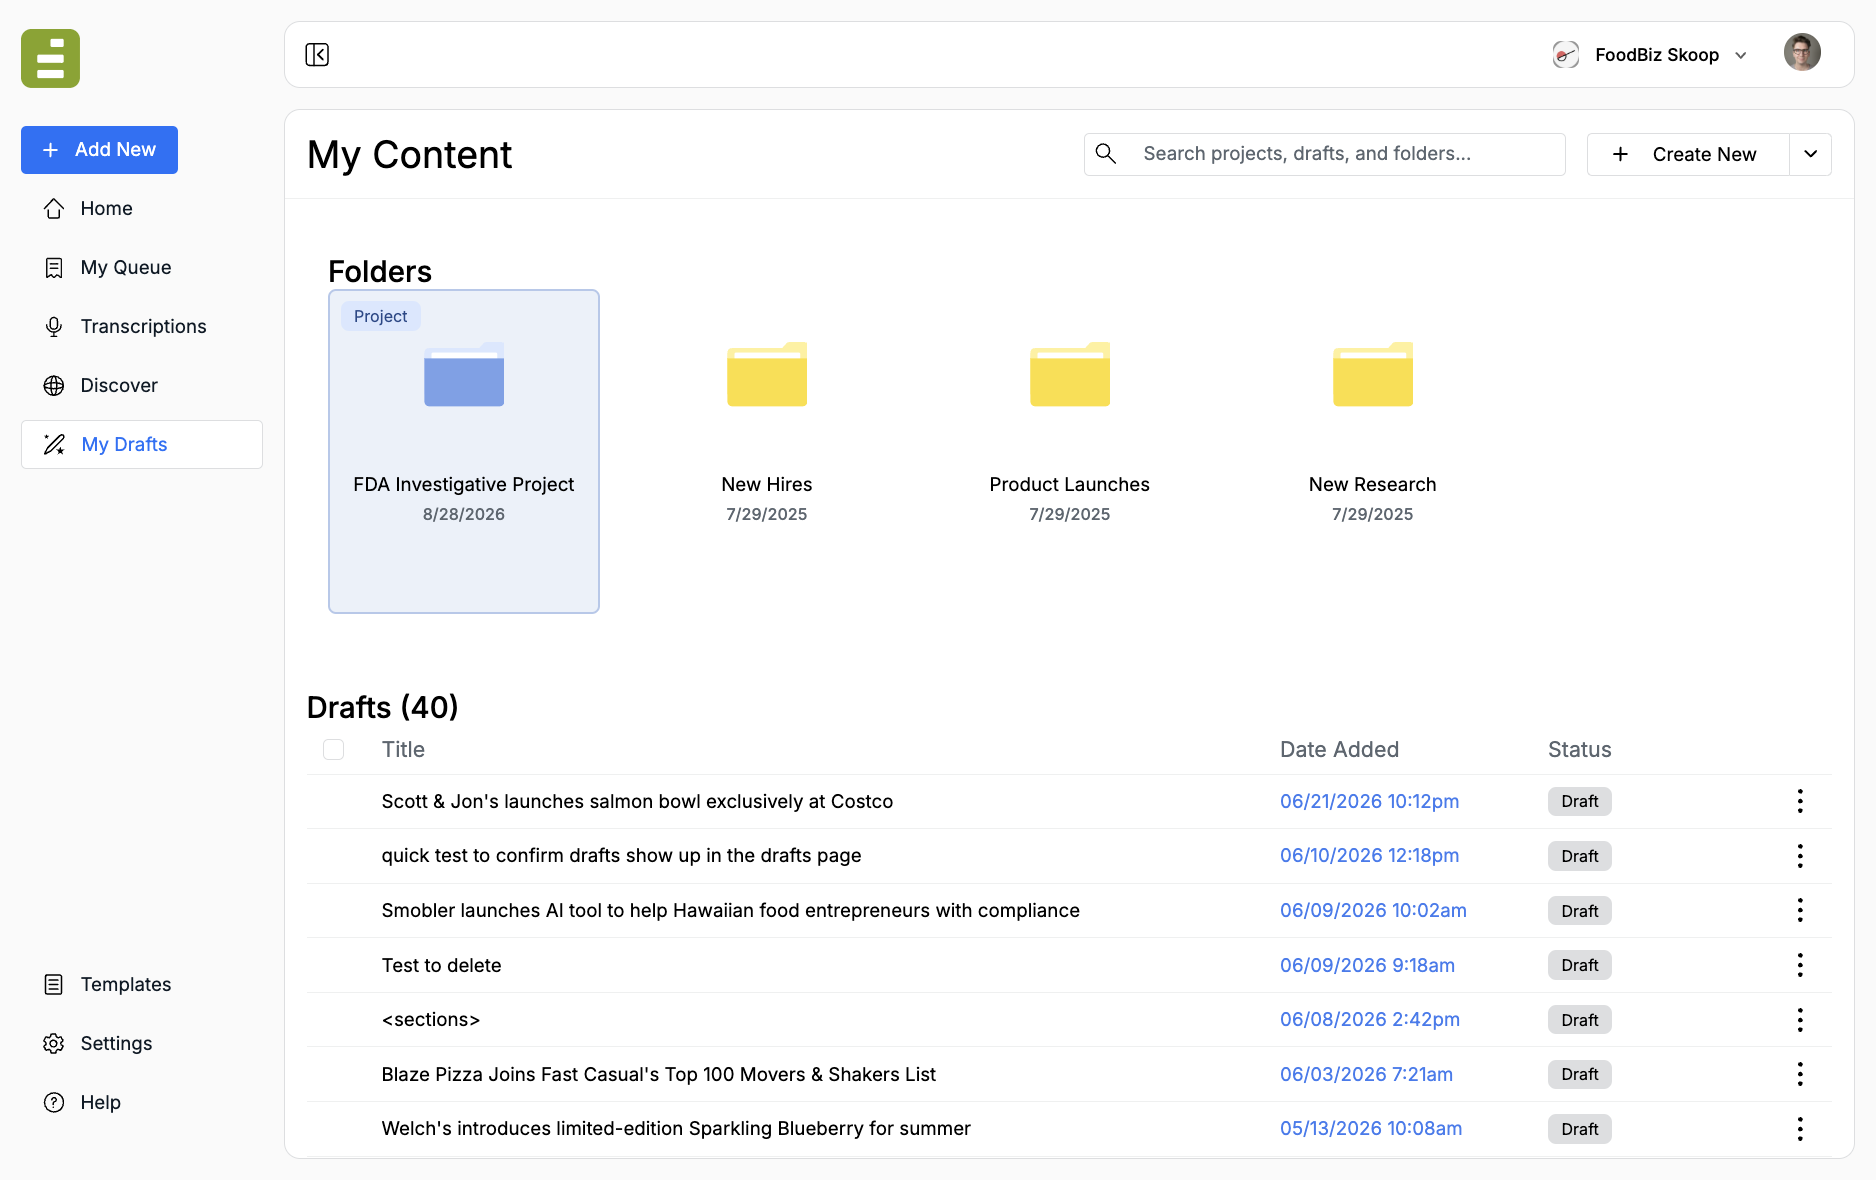Open My Queue in the sidebar
The height and width of the screenshot is (1180, 1876).
(x=142, y=267)
